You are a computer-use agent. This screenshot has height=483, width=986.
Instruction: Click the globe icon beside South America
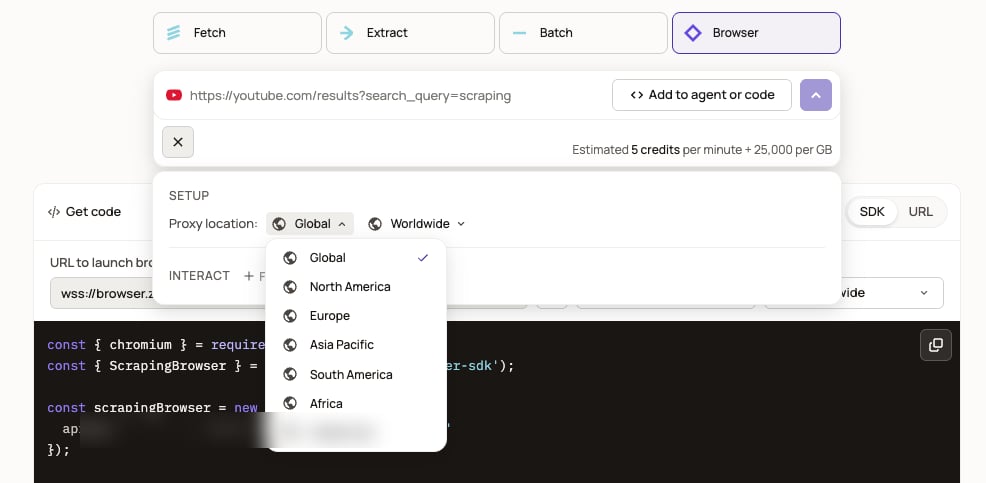pos(290,374)
